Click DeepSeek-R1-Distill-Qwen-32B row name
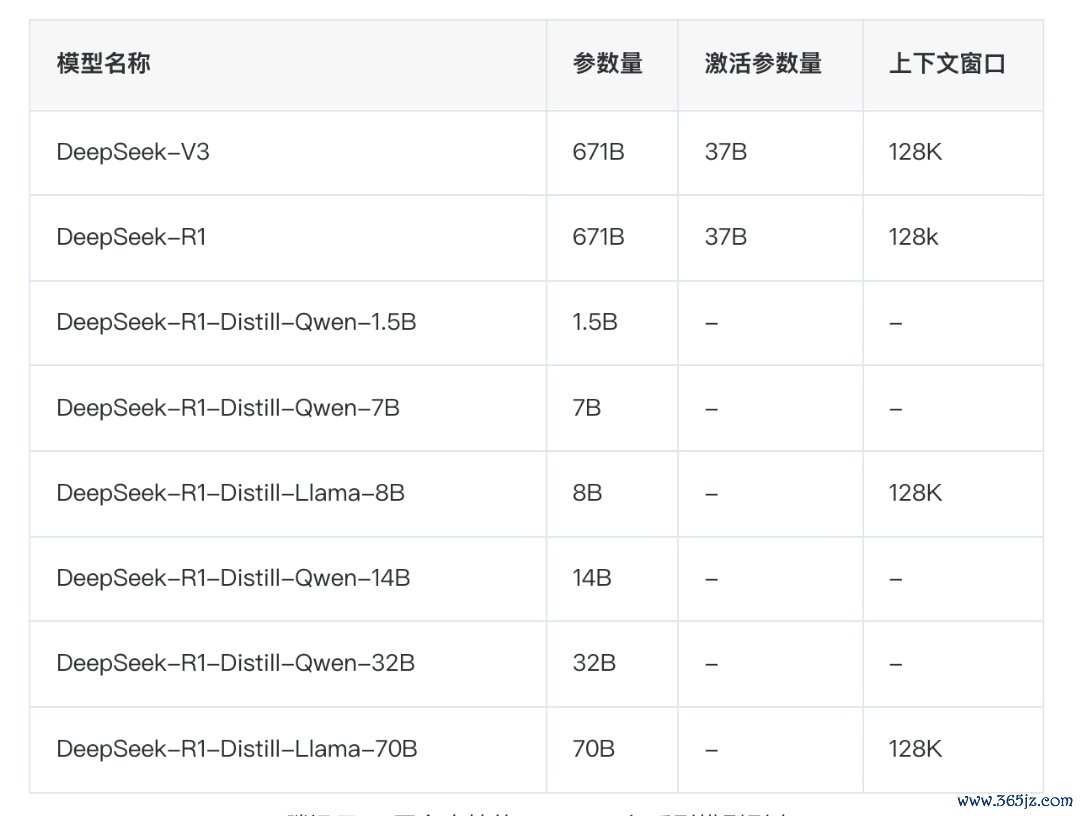 (x=235, y=663)
